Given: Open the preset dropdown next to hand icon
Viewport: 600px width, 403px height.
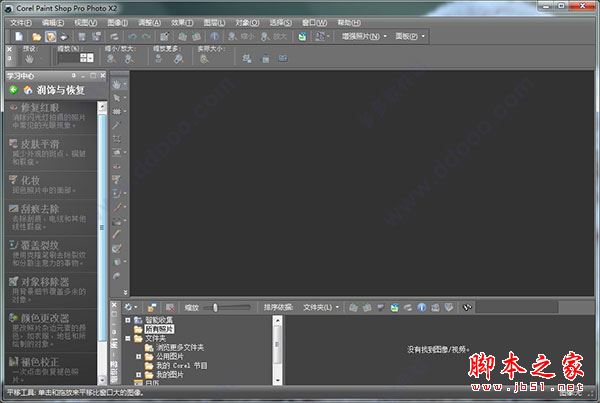Looking at the screenshot, I should click(42, 59).
